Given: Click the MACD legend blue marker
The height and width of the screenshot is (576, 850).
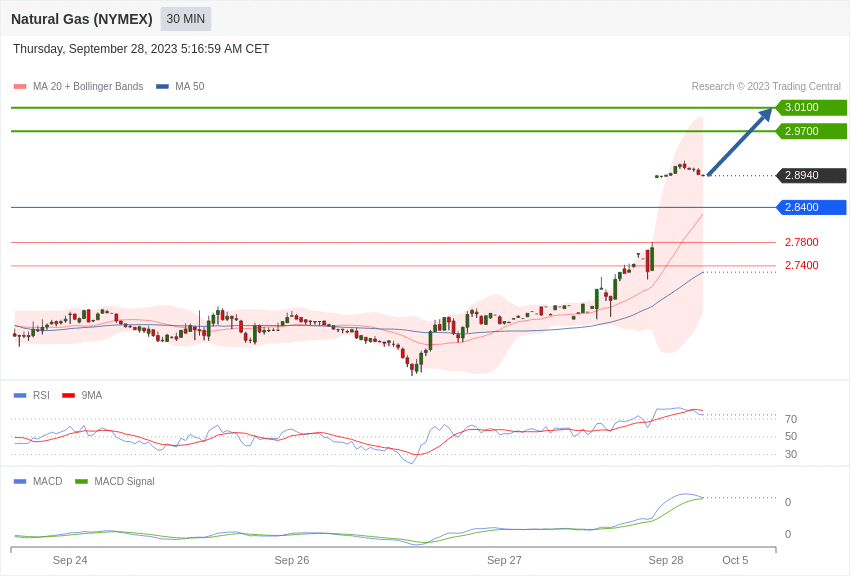Looking at the screenshot, I should 20,482.
